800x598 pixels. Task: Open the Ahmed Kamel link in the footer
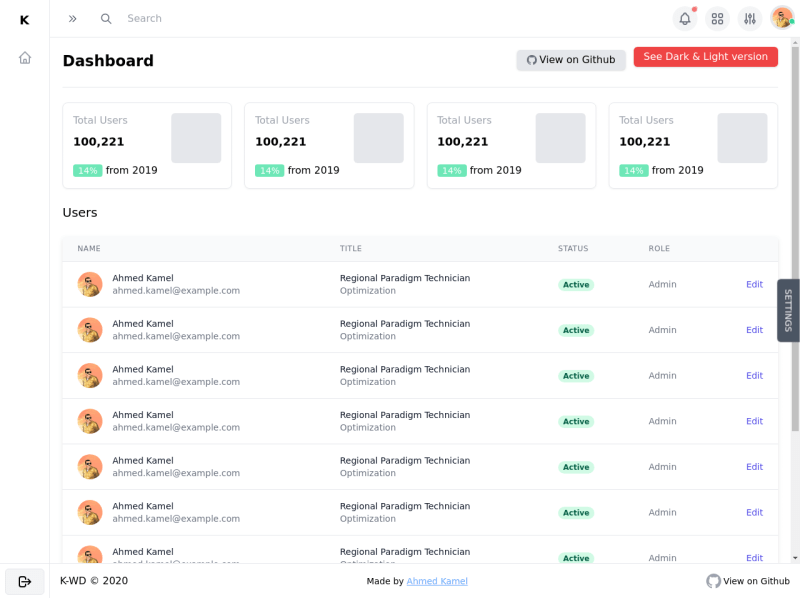(437, 581)
